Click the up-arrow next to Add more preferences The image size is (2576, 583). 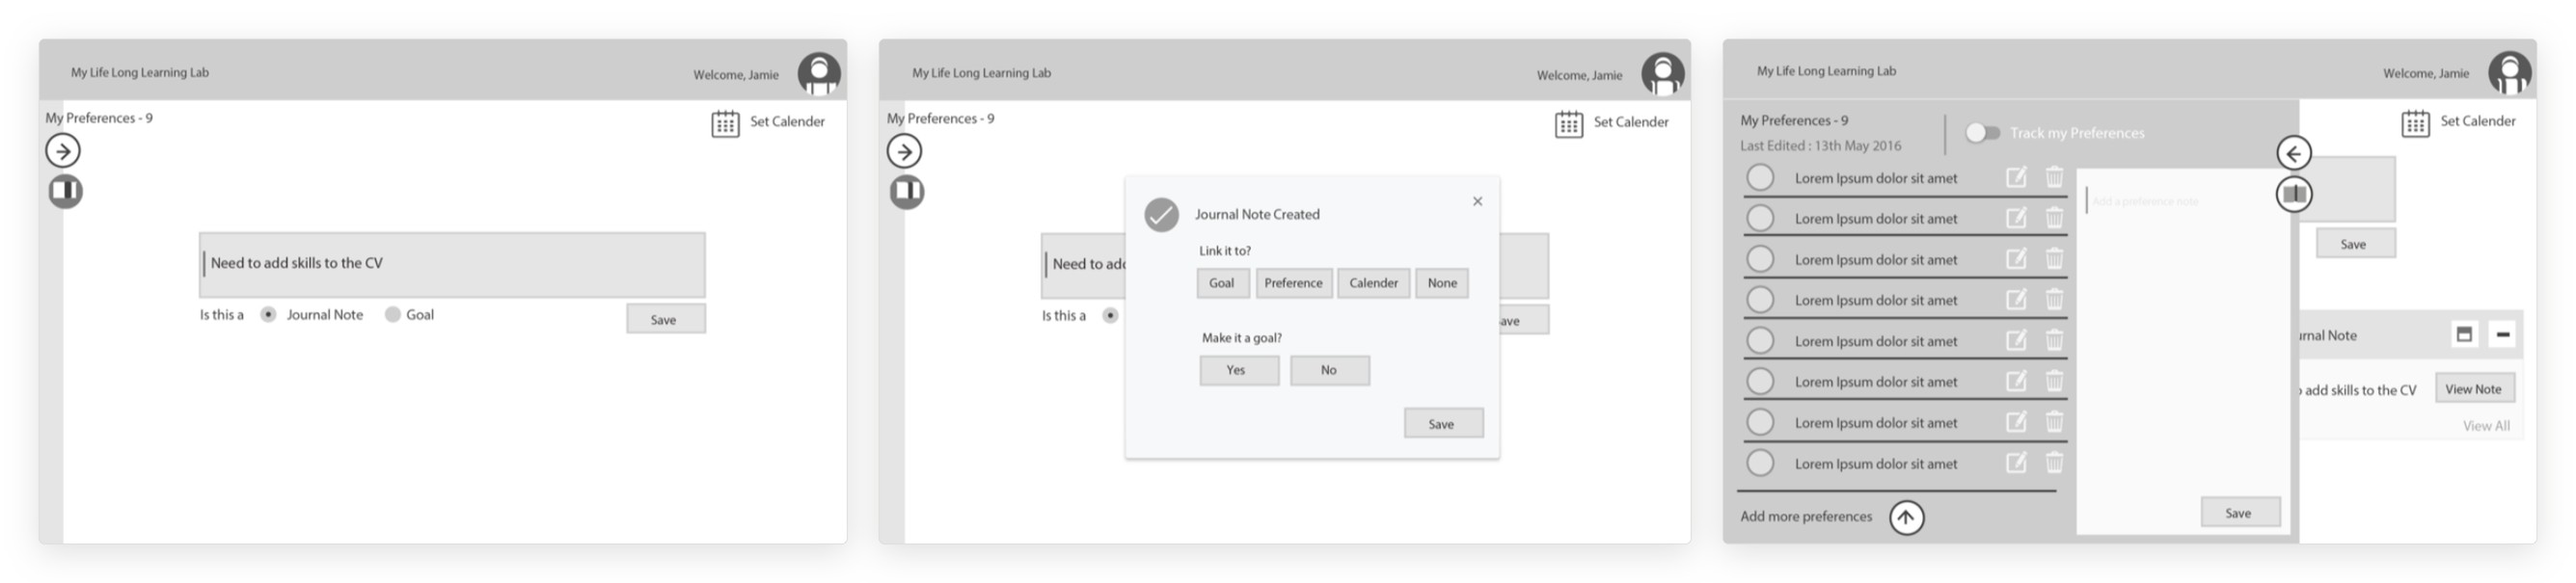click(x=1907, y=517)
